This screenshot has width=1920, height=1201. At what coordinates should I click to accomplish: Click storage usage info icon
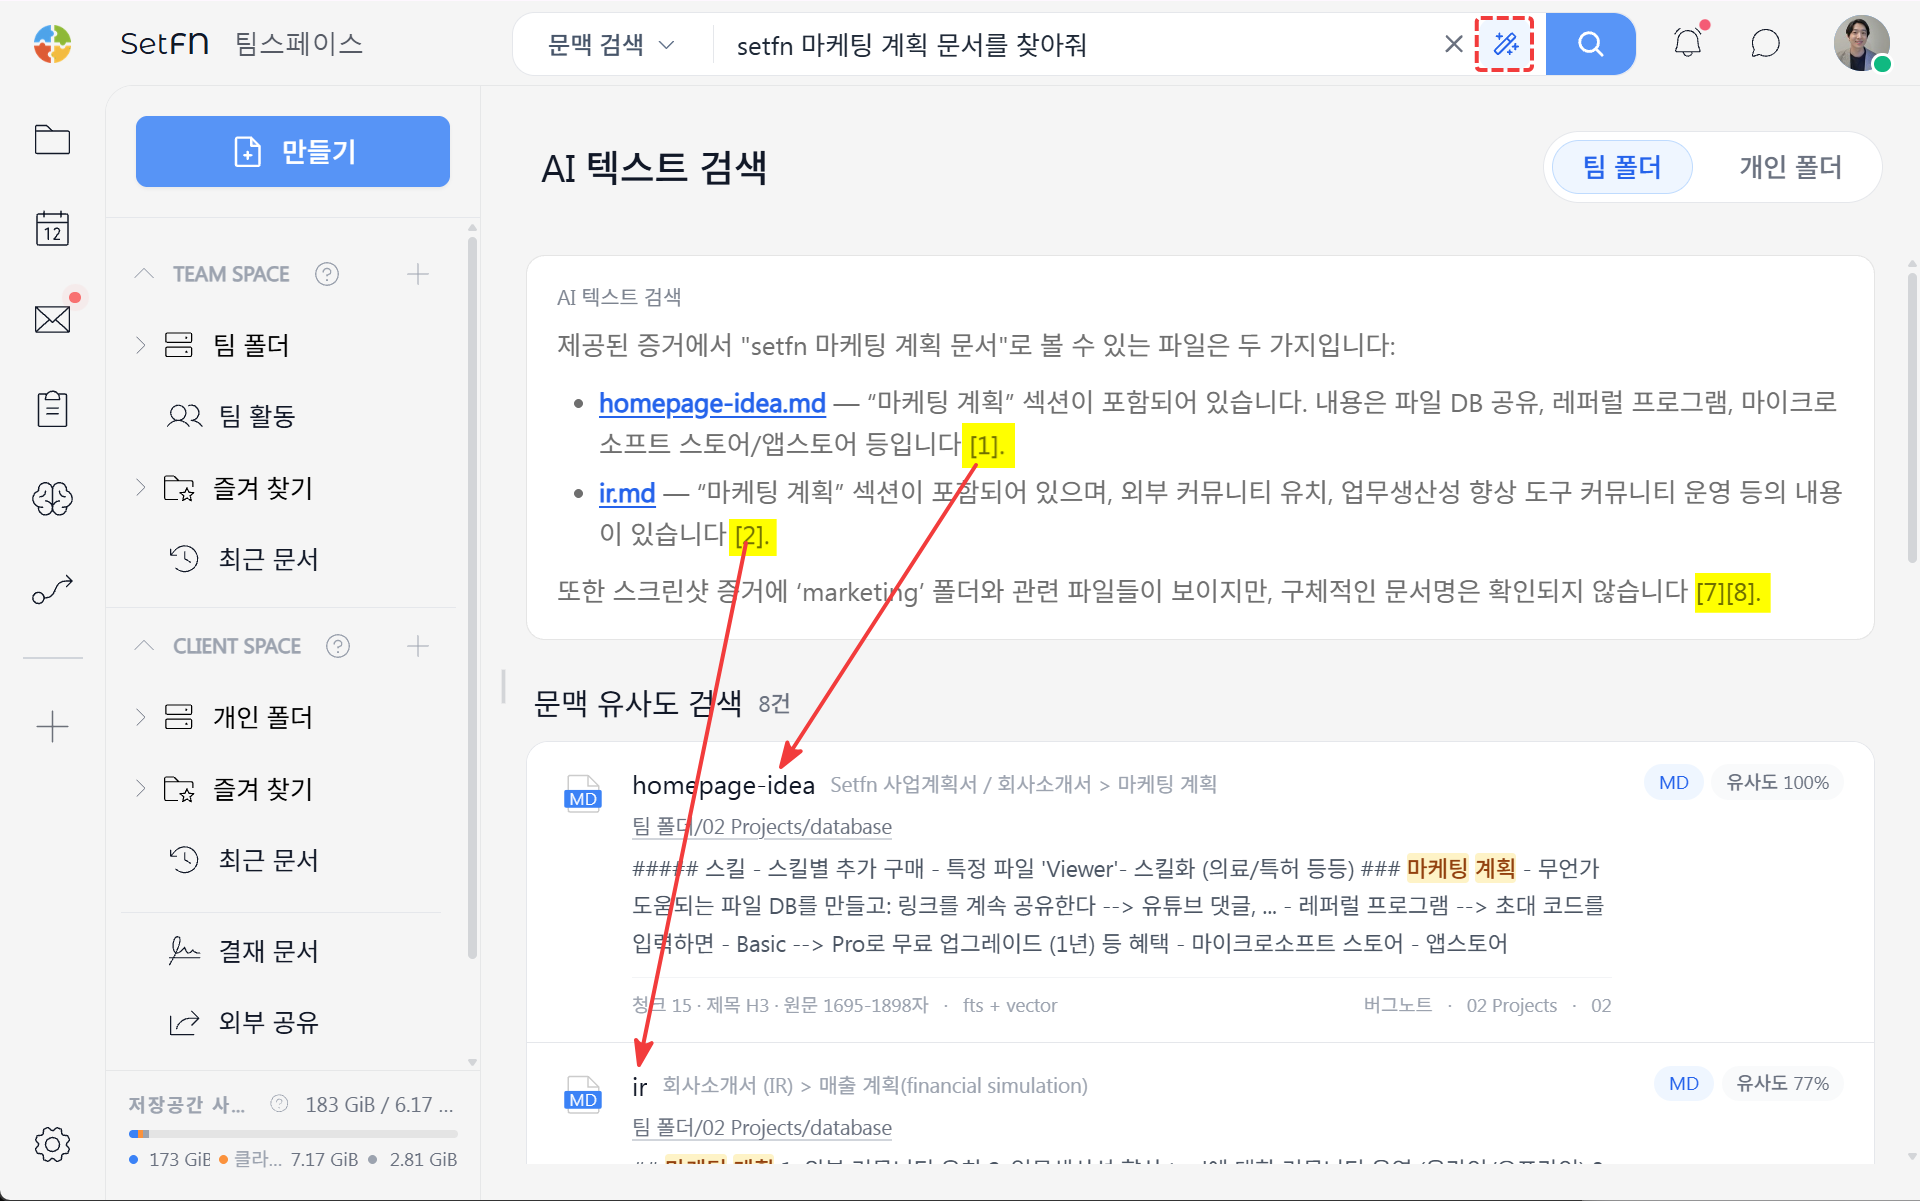280,1103
